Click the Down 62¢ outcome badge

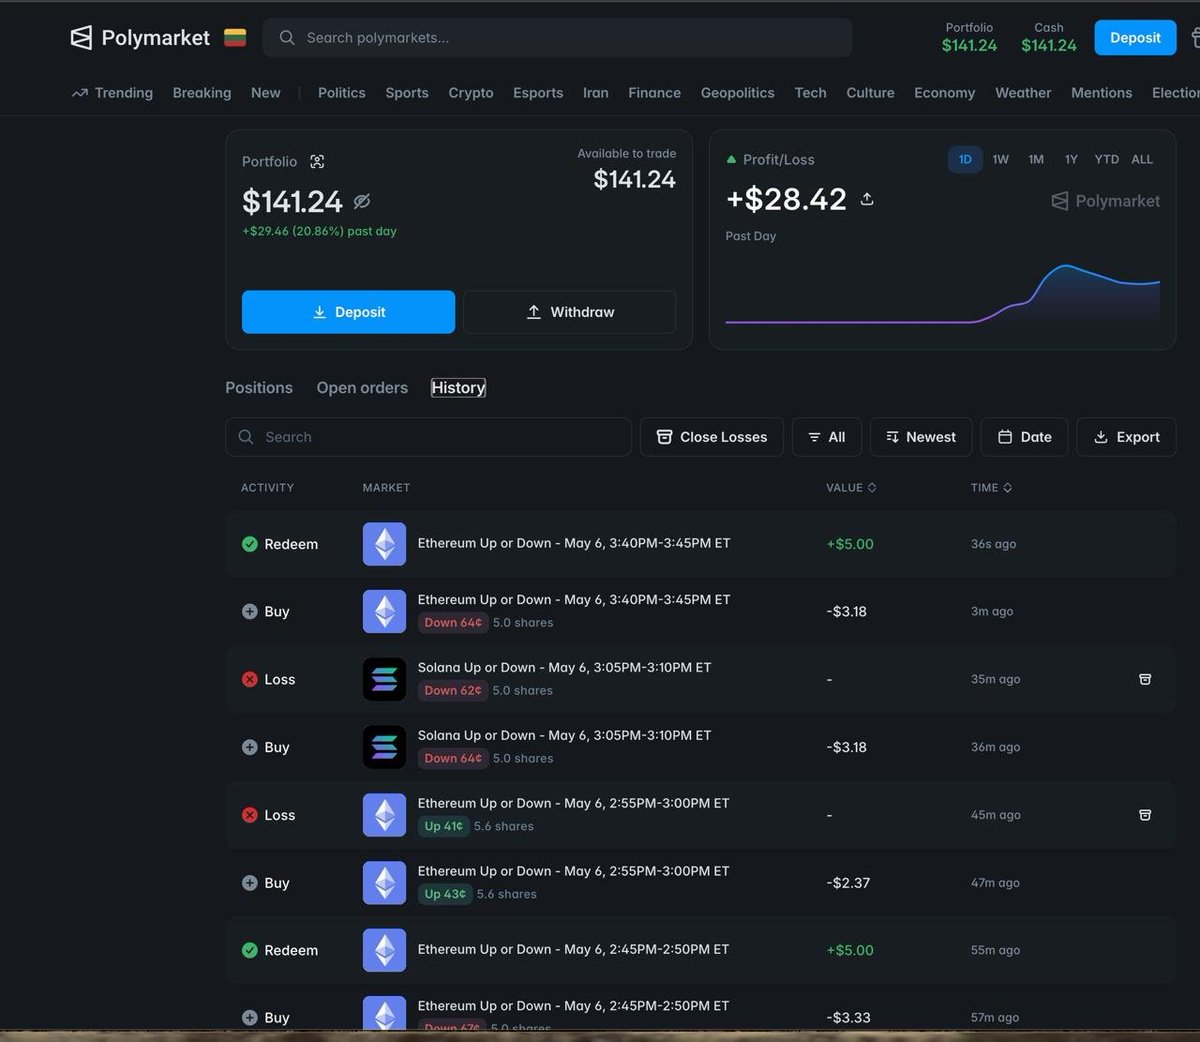453,690
